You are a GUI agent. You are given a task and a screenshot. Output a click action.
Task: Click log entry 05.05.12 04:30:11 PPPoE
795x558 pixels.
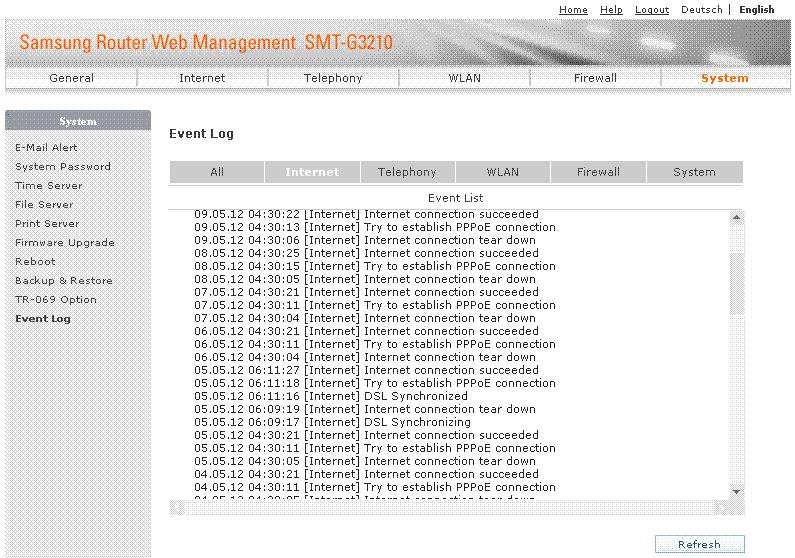coord(375,449)
